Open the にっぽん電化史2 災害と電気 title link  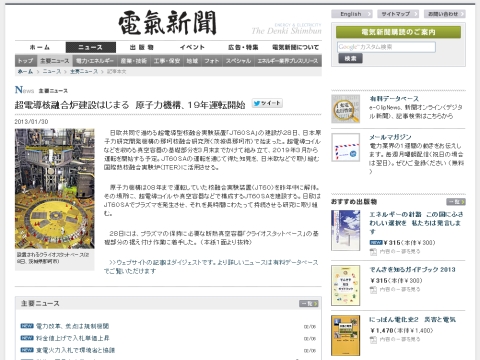(x=412, y=319)
